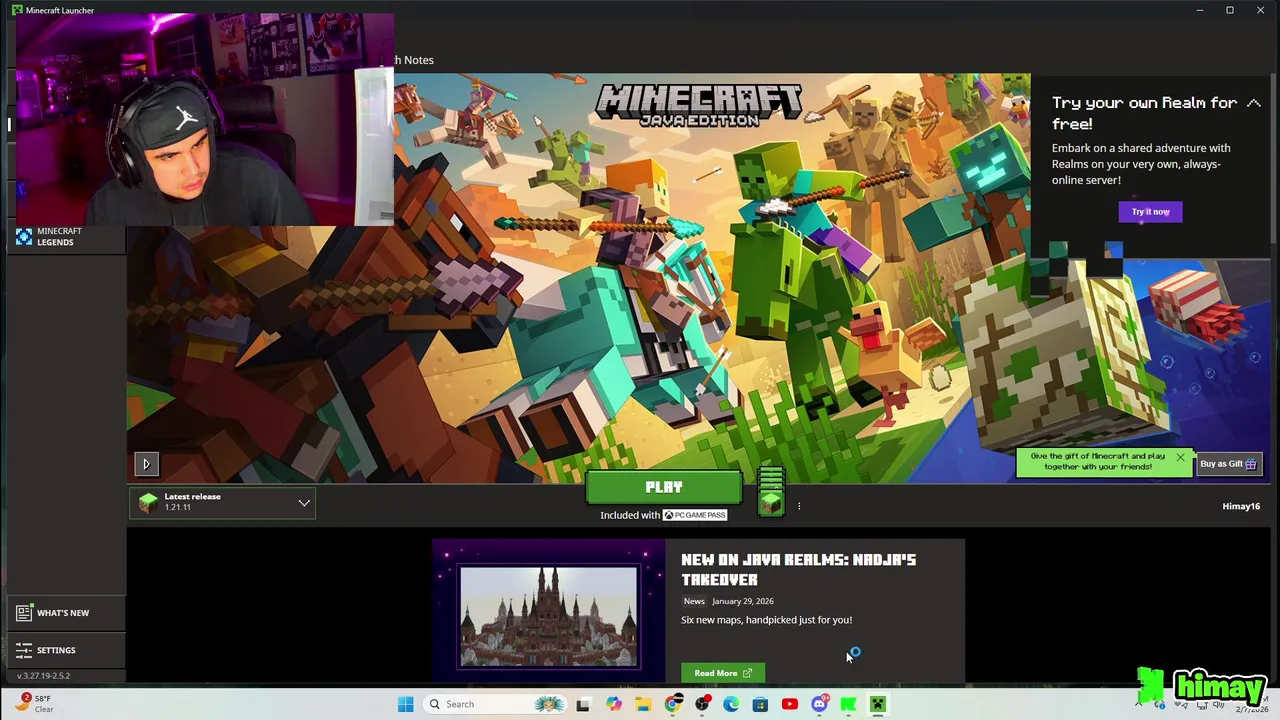Open Microsoft Store from the taskbar

760,704
